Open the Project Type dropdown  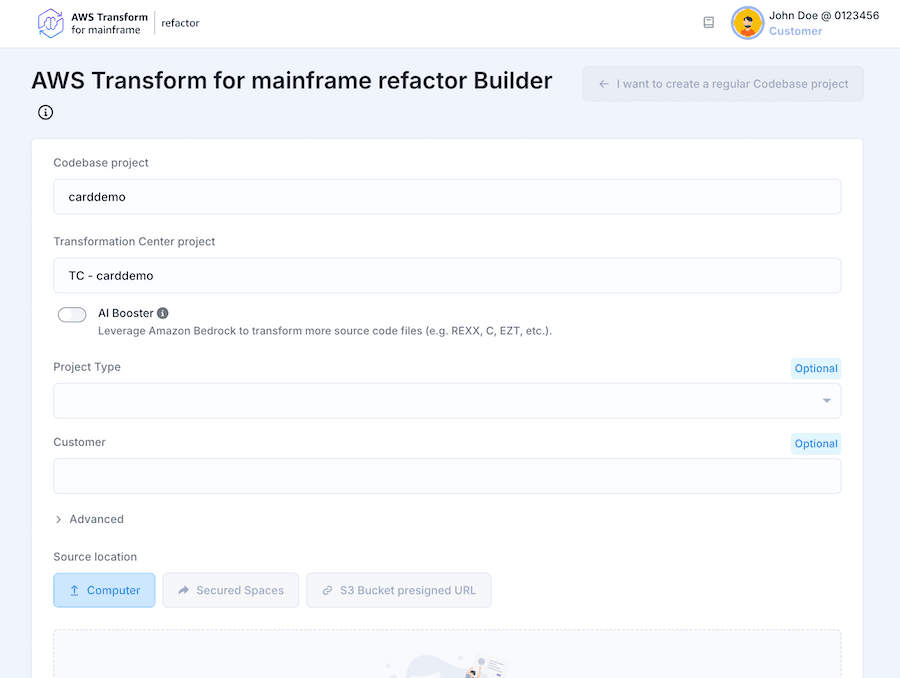point(446,401)
